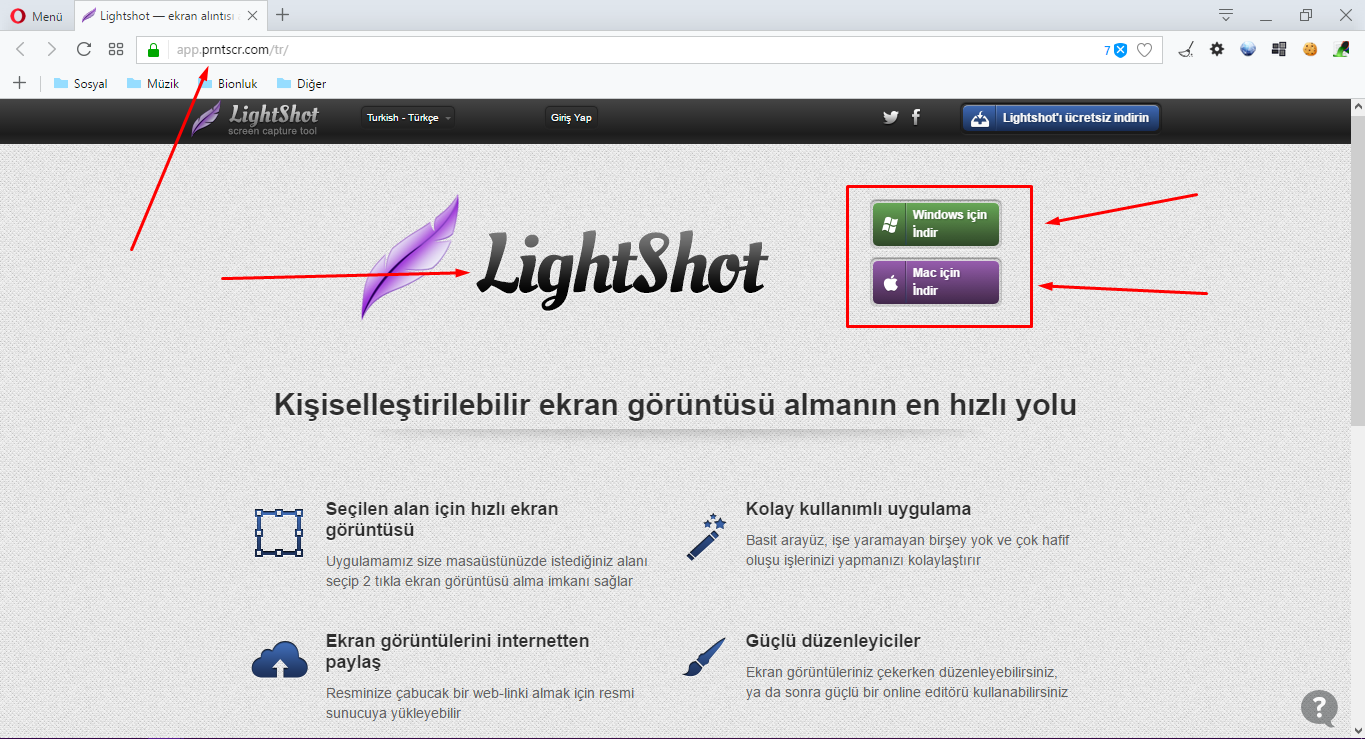This screenshot has height=739, width=1365.
Task: Reload the page with the refresh icon
Action: [x=84, y=49]
